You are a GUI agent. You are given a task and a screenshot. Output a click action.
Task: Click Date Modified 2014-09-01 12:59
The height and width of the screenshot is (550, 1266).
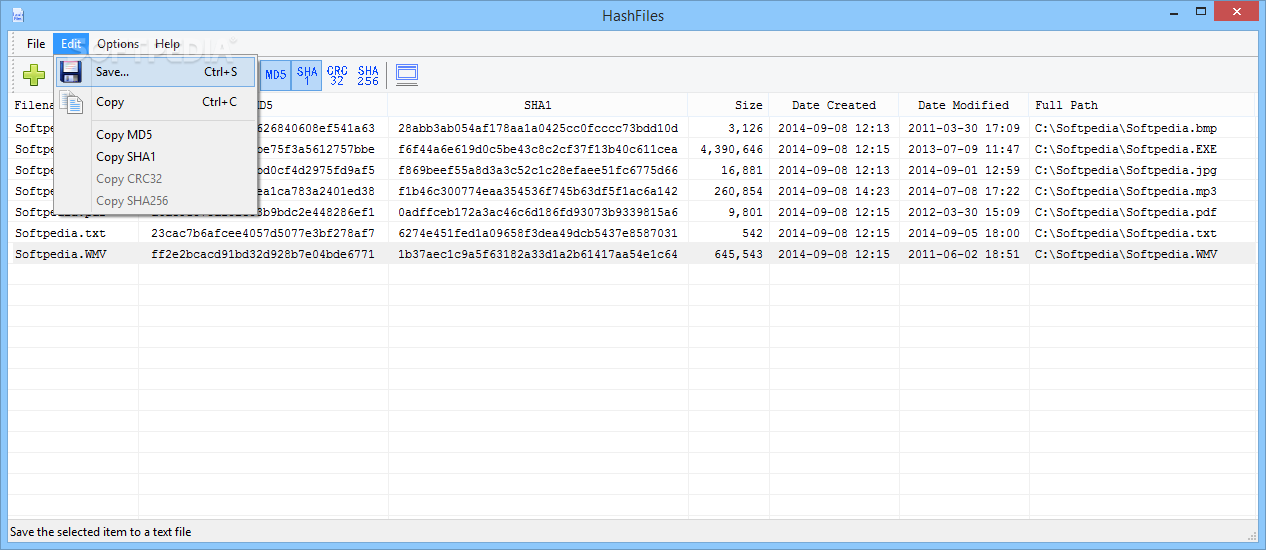(x=964, y=170)
